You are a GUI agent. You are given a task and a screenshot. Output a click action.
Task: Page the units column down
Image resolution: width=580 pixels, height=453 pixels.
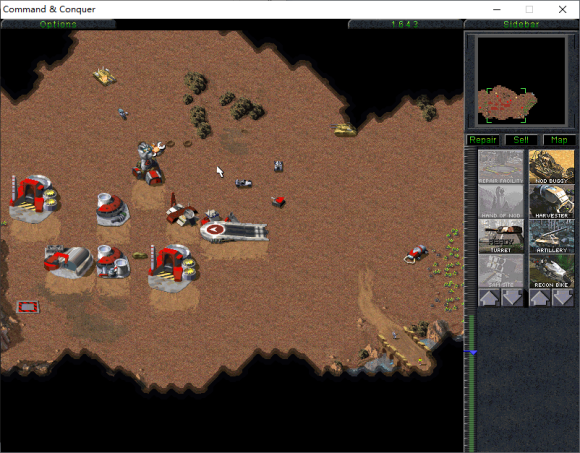point(563,298)
